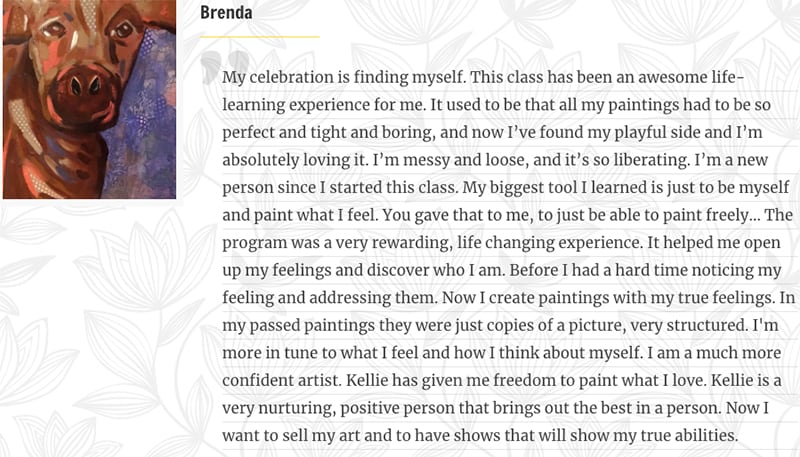Viewport: 800px width, 457px height.
Task: Click the yellow underline beneath Brenda
Action: pos(260,37)
